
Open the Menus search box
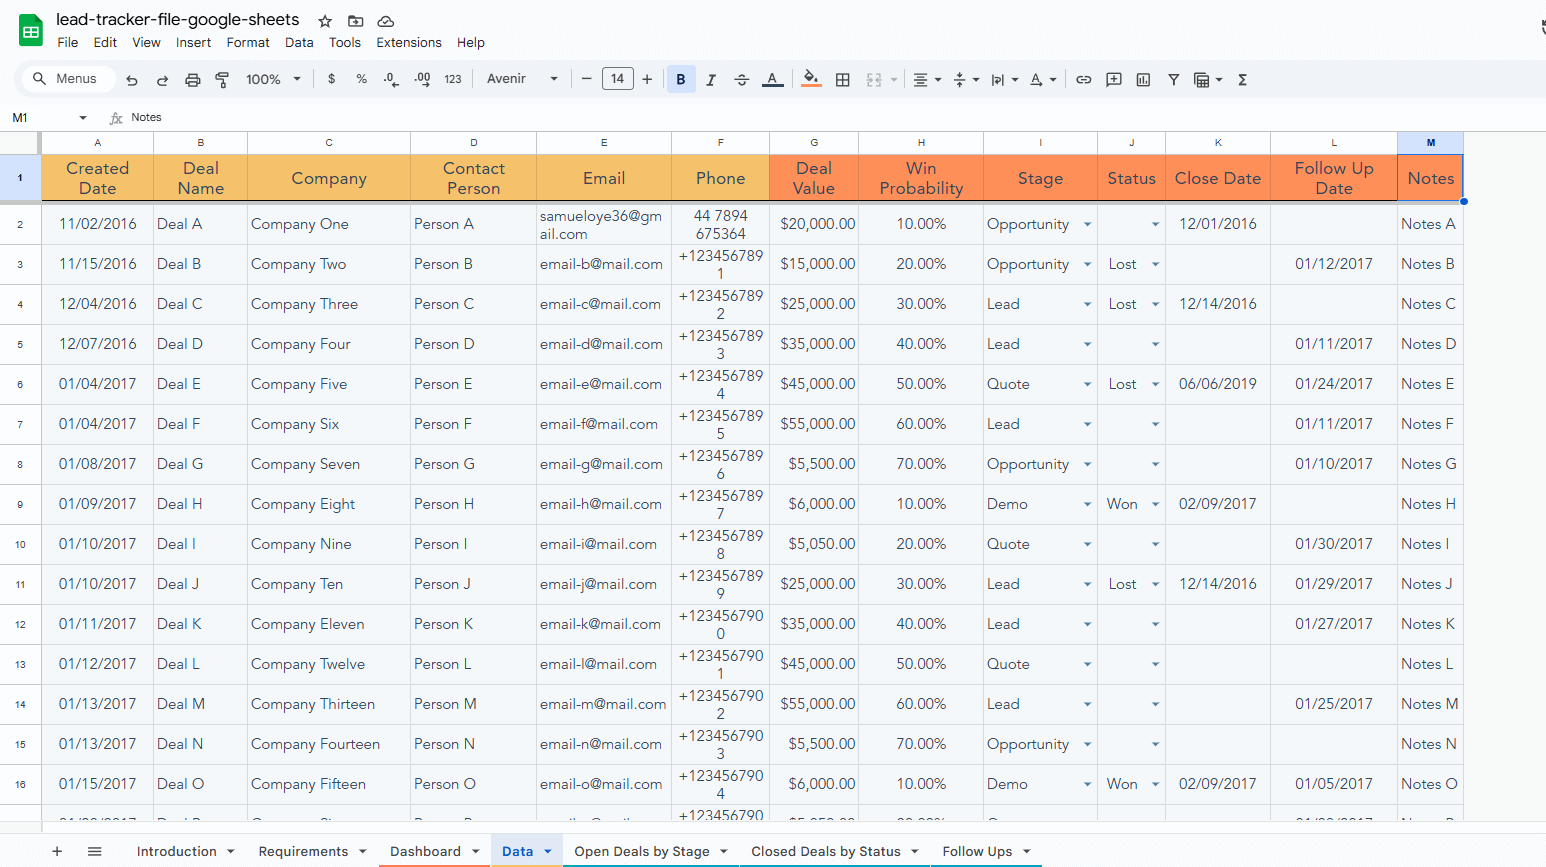(x=67, y=78)
